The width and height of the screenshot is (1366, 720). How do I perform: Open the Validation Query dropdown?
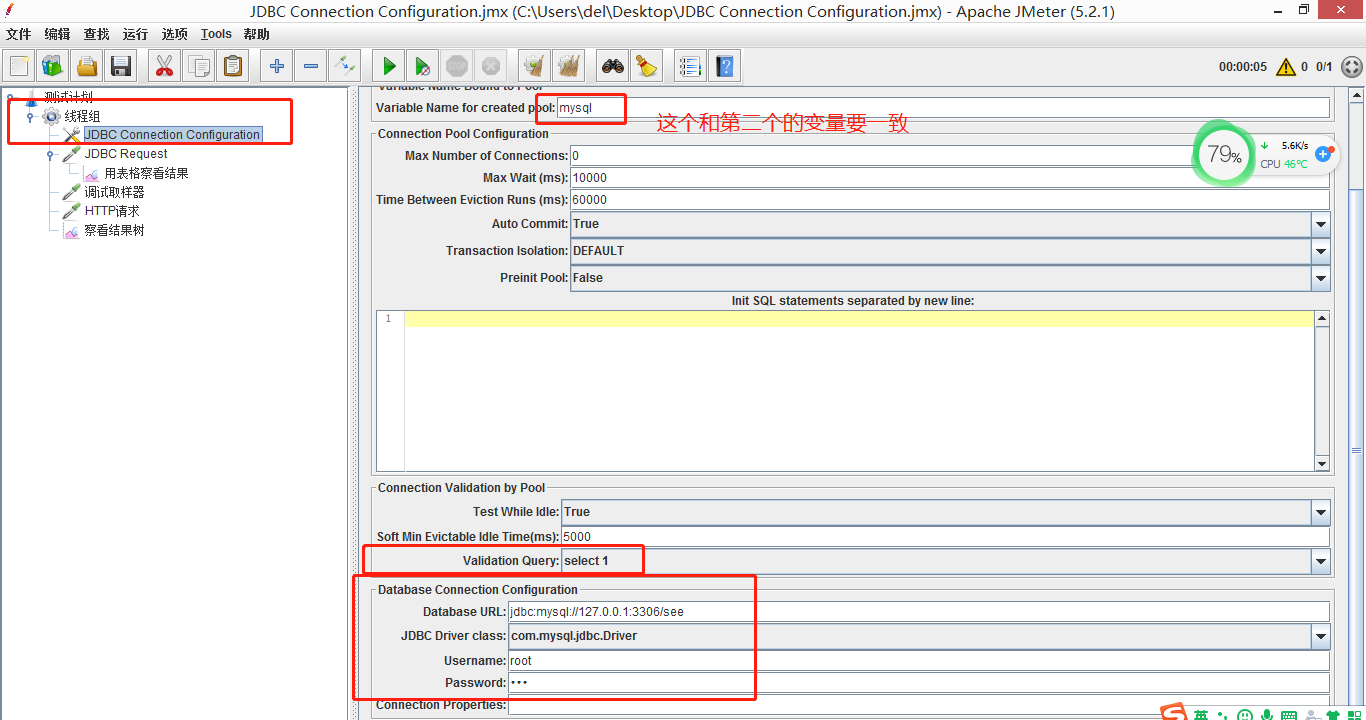(x=1321, y=561)
